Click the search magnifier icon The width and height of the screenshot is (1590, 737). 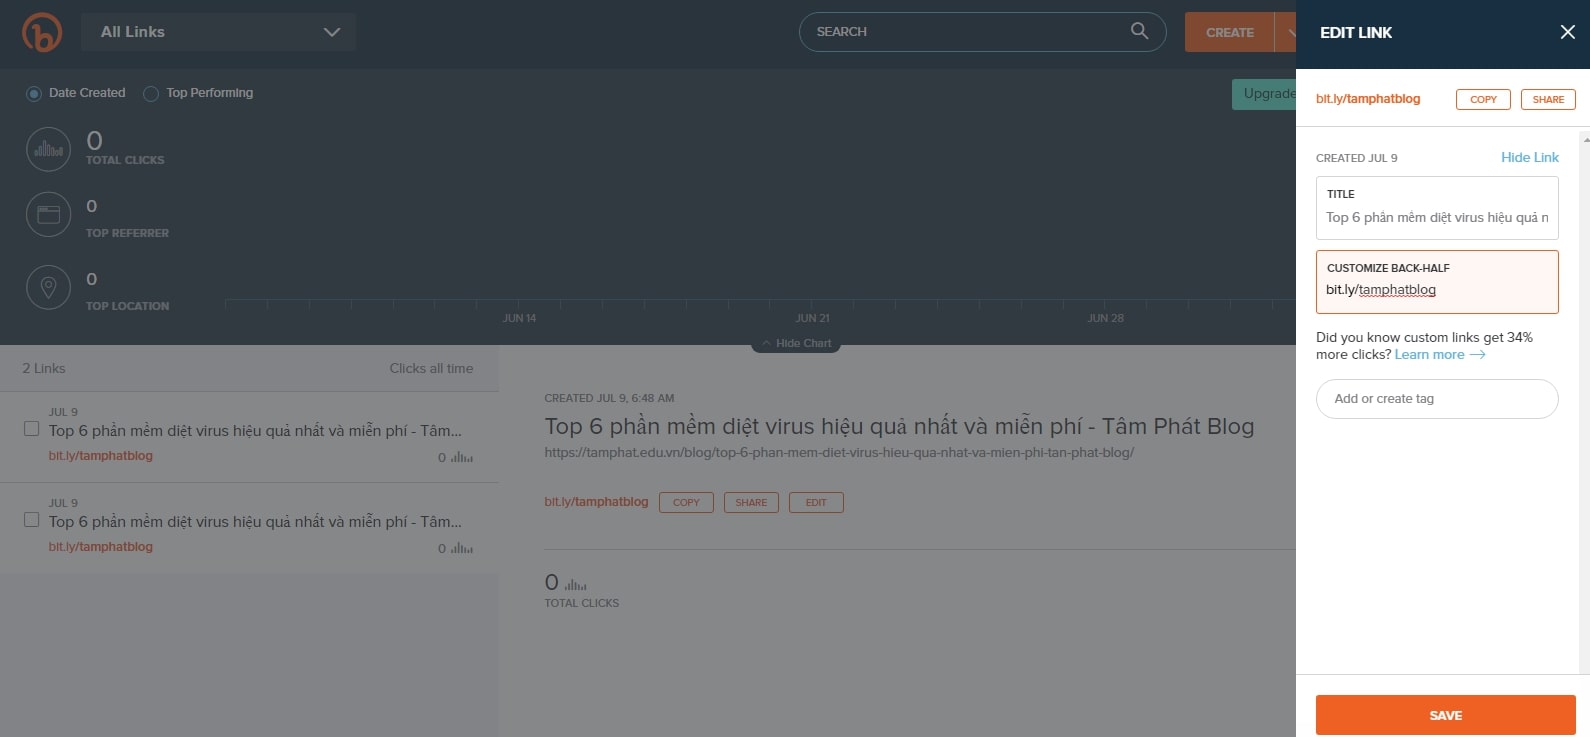pyautogui.click(x=1139, y=31)
